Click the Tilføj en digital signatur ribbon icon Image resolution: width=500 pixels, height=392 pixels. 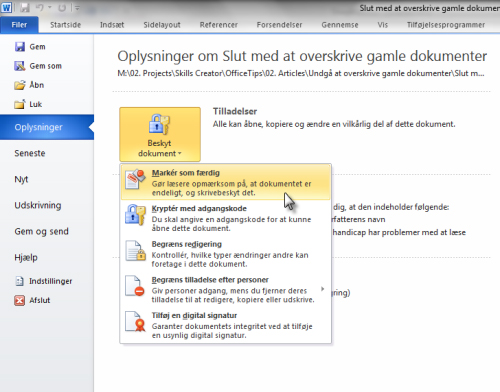click(x=135, y=322)
